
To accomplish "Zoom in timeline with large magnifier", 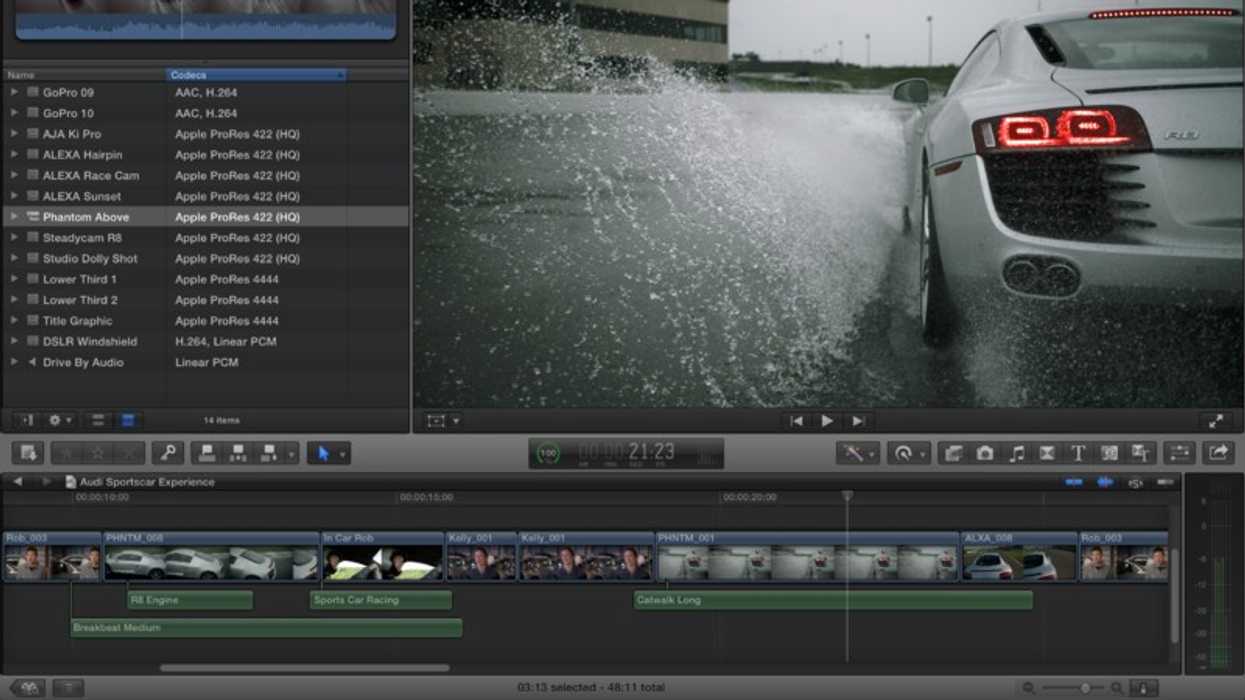I will coord(1116,688).
